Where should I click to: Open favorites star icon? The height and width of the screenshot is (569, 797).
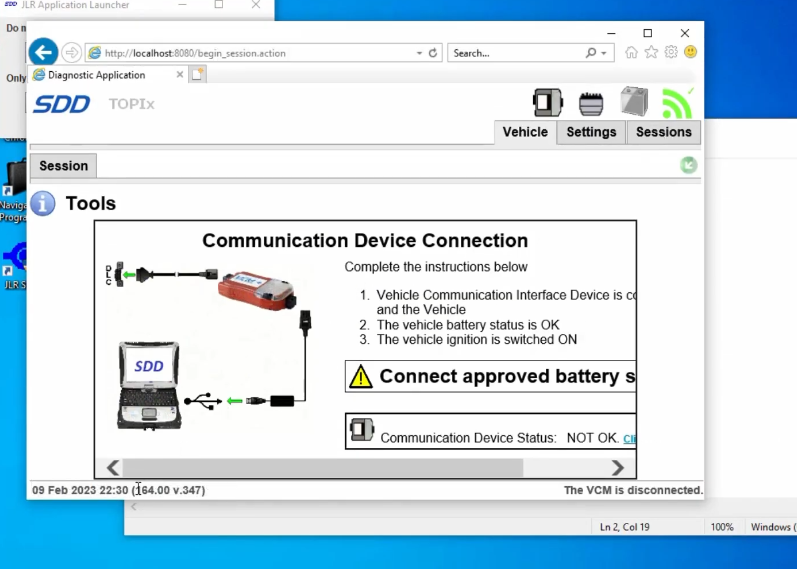(651, 52)
